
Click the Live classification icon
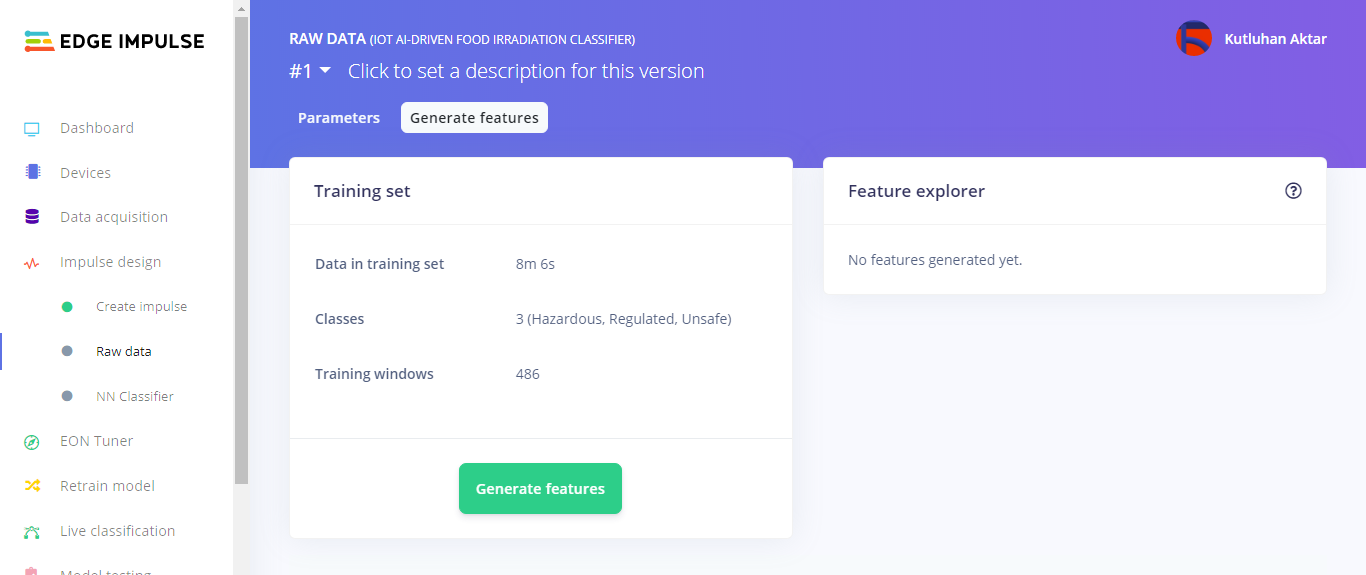point(32,531)
